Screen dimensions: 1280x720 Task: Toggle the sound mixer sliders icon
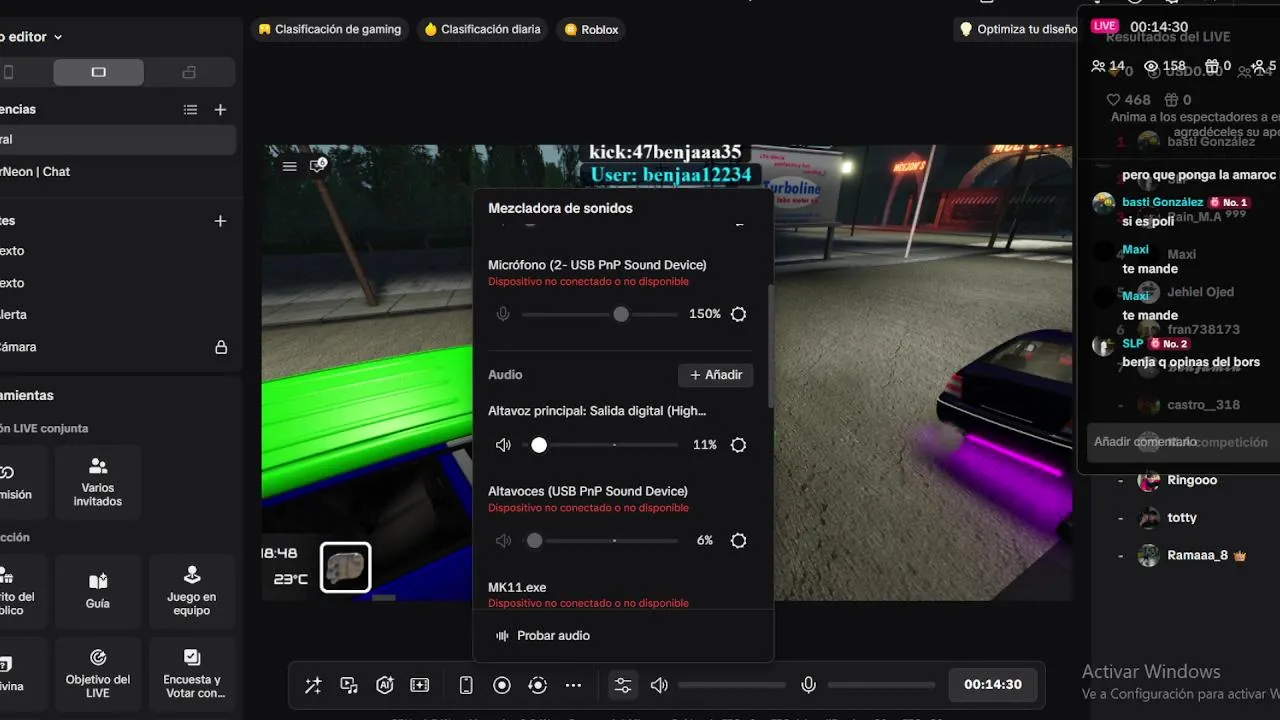(x=622, y=685)
